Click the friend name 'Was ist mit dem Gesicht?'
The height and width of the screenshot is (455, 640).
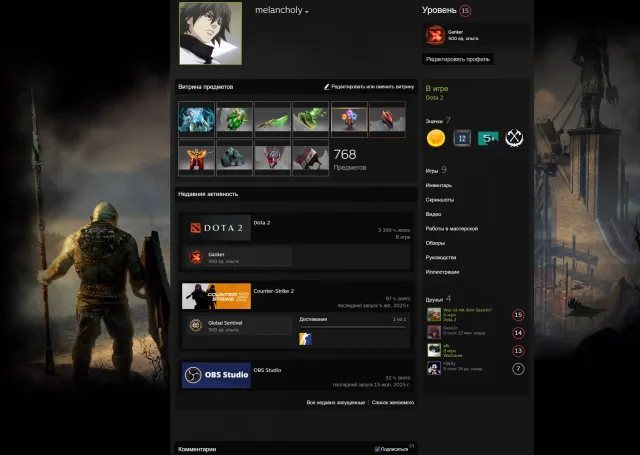pyautogui.click(x=467, y=310)
